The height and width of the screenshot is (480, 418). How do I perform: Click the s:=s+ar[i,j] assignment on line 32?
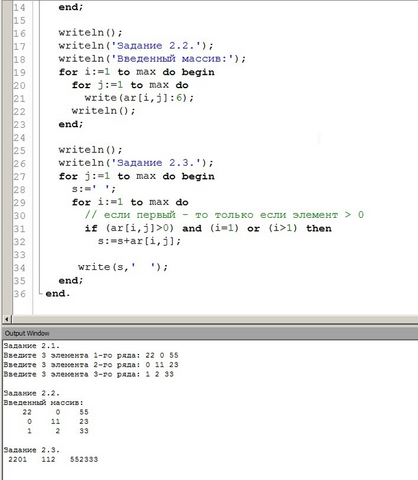139,241
